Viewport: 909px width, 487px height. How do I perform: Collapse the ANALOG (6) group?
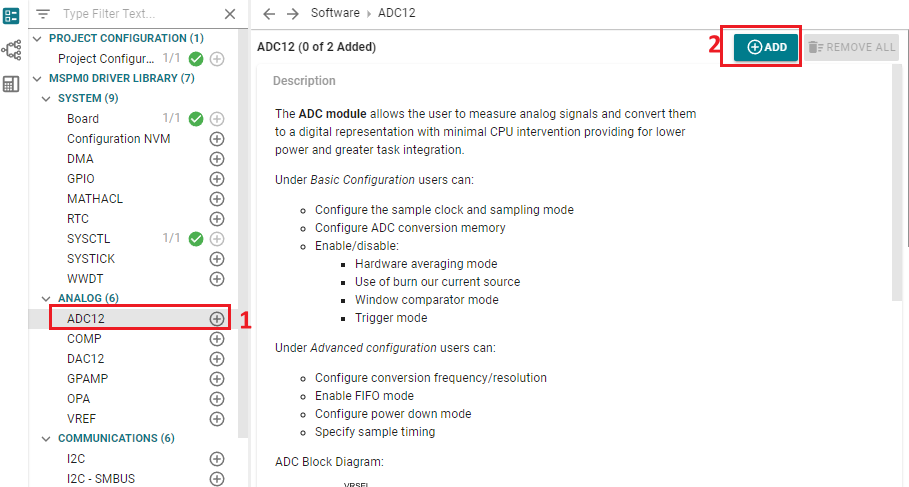46,298
